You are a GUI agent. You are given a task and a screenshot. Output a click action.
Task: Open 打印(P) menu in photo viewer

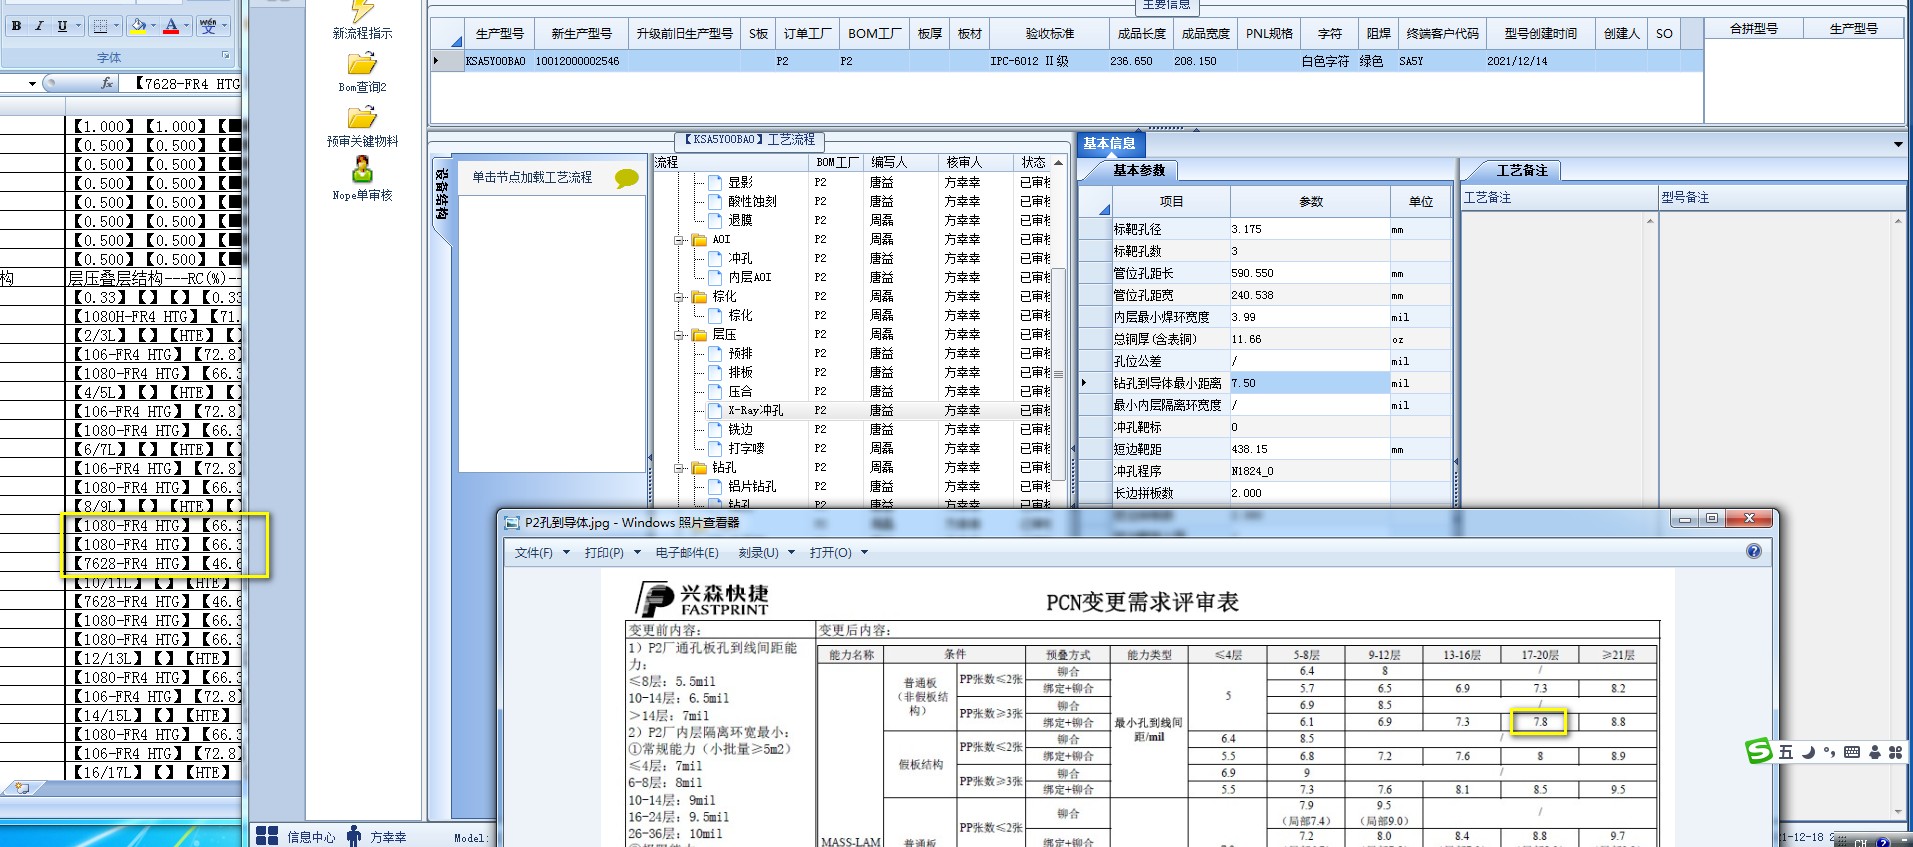pyautogui.click(x=612, y=553)
